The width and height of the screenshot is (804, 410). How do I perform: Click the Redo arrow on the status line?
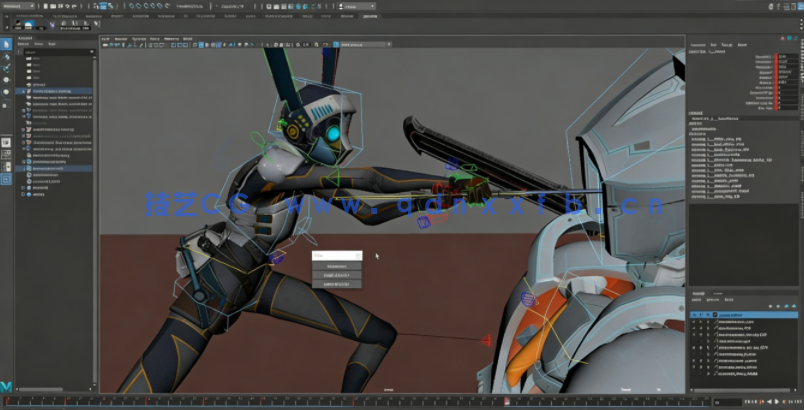click(x=75, y=6)
